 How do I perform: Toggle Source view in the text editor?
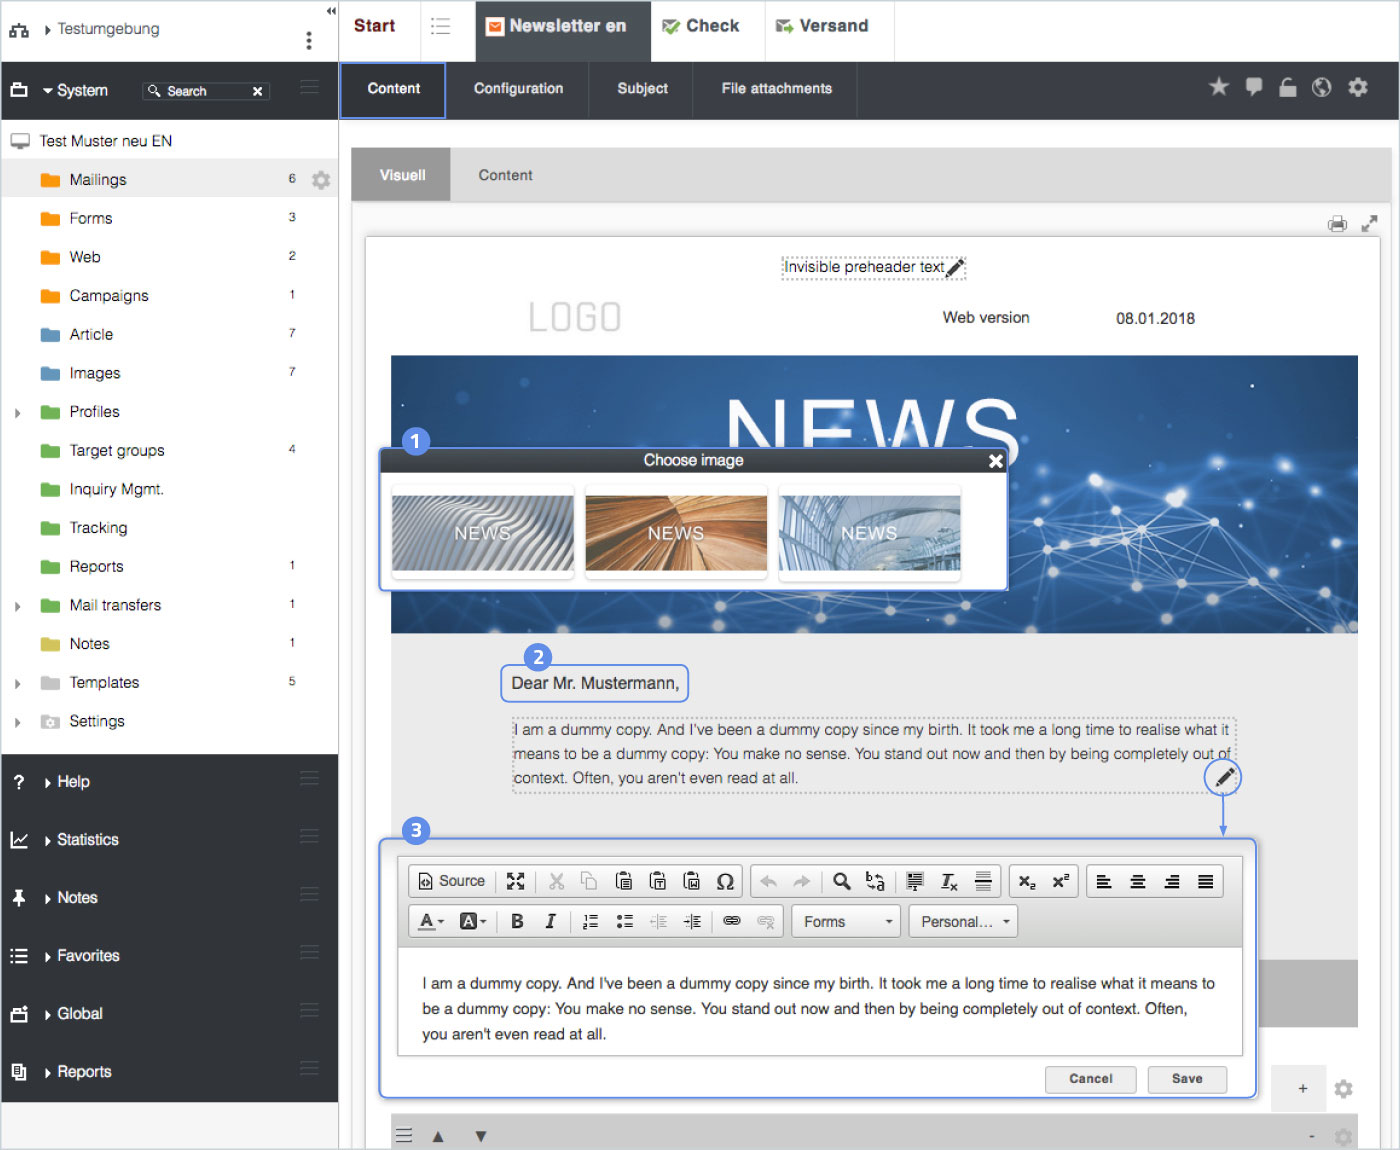tap(451, 881)
